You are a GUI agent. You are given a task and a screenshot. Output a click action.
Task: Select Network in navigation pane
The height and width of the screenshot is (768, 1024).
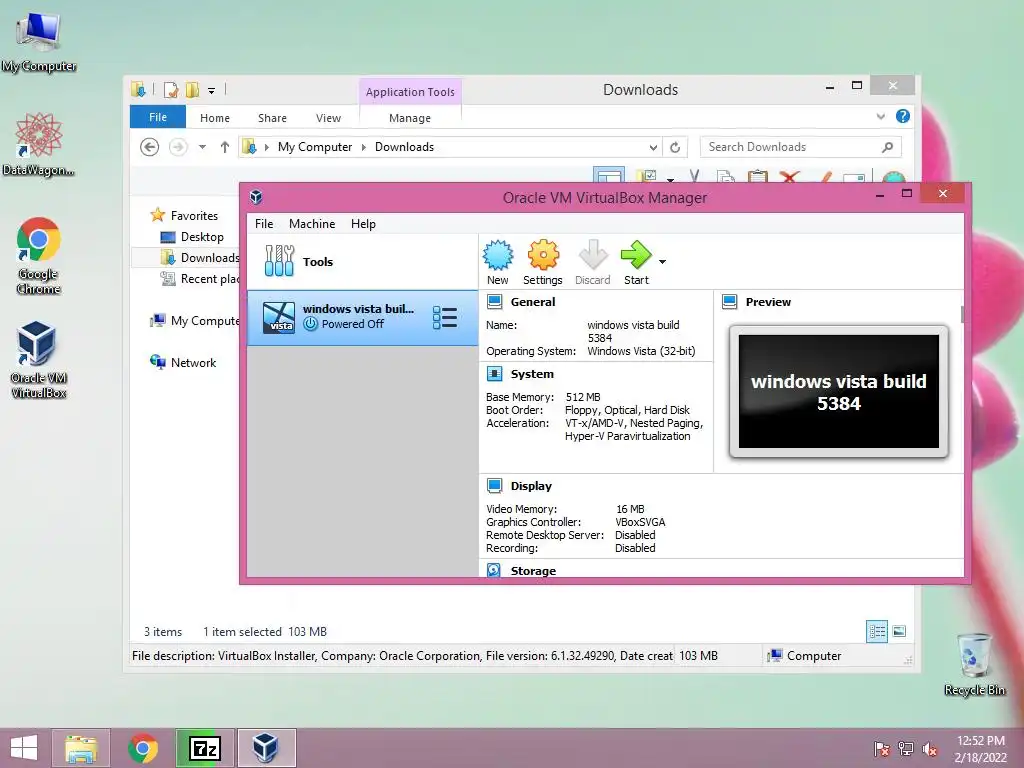pyautogui.click(x=193, y=362)
